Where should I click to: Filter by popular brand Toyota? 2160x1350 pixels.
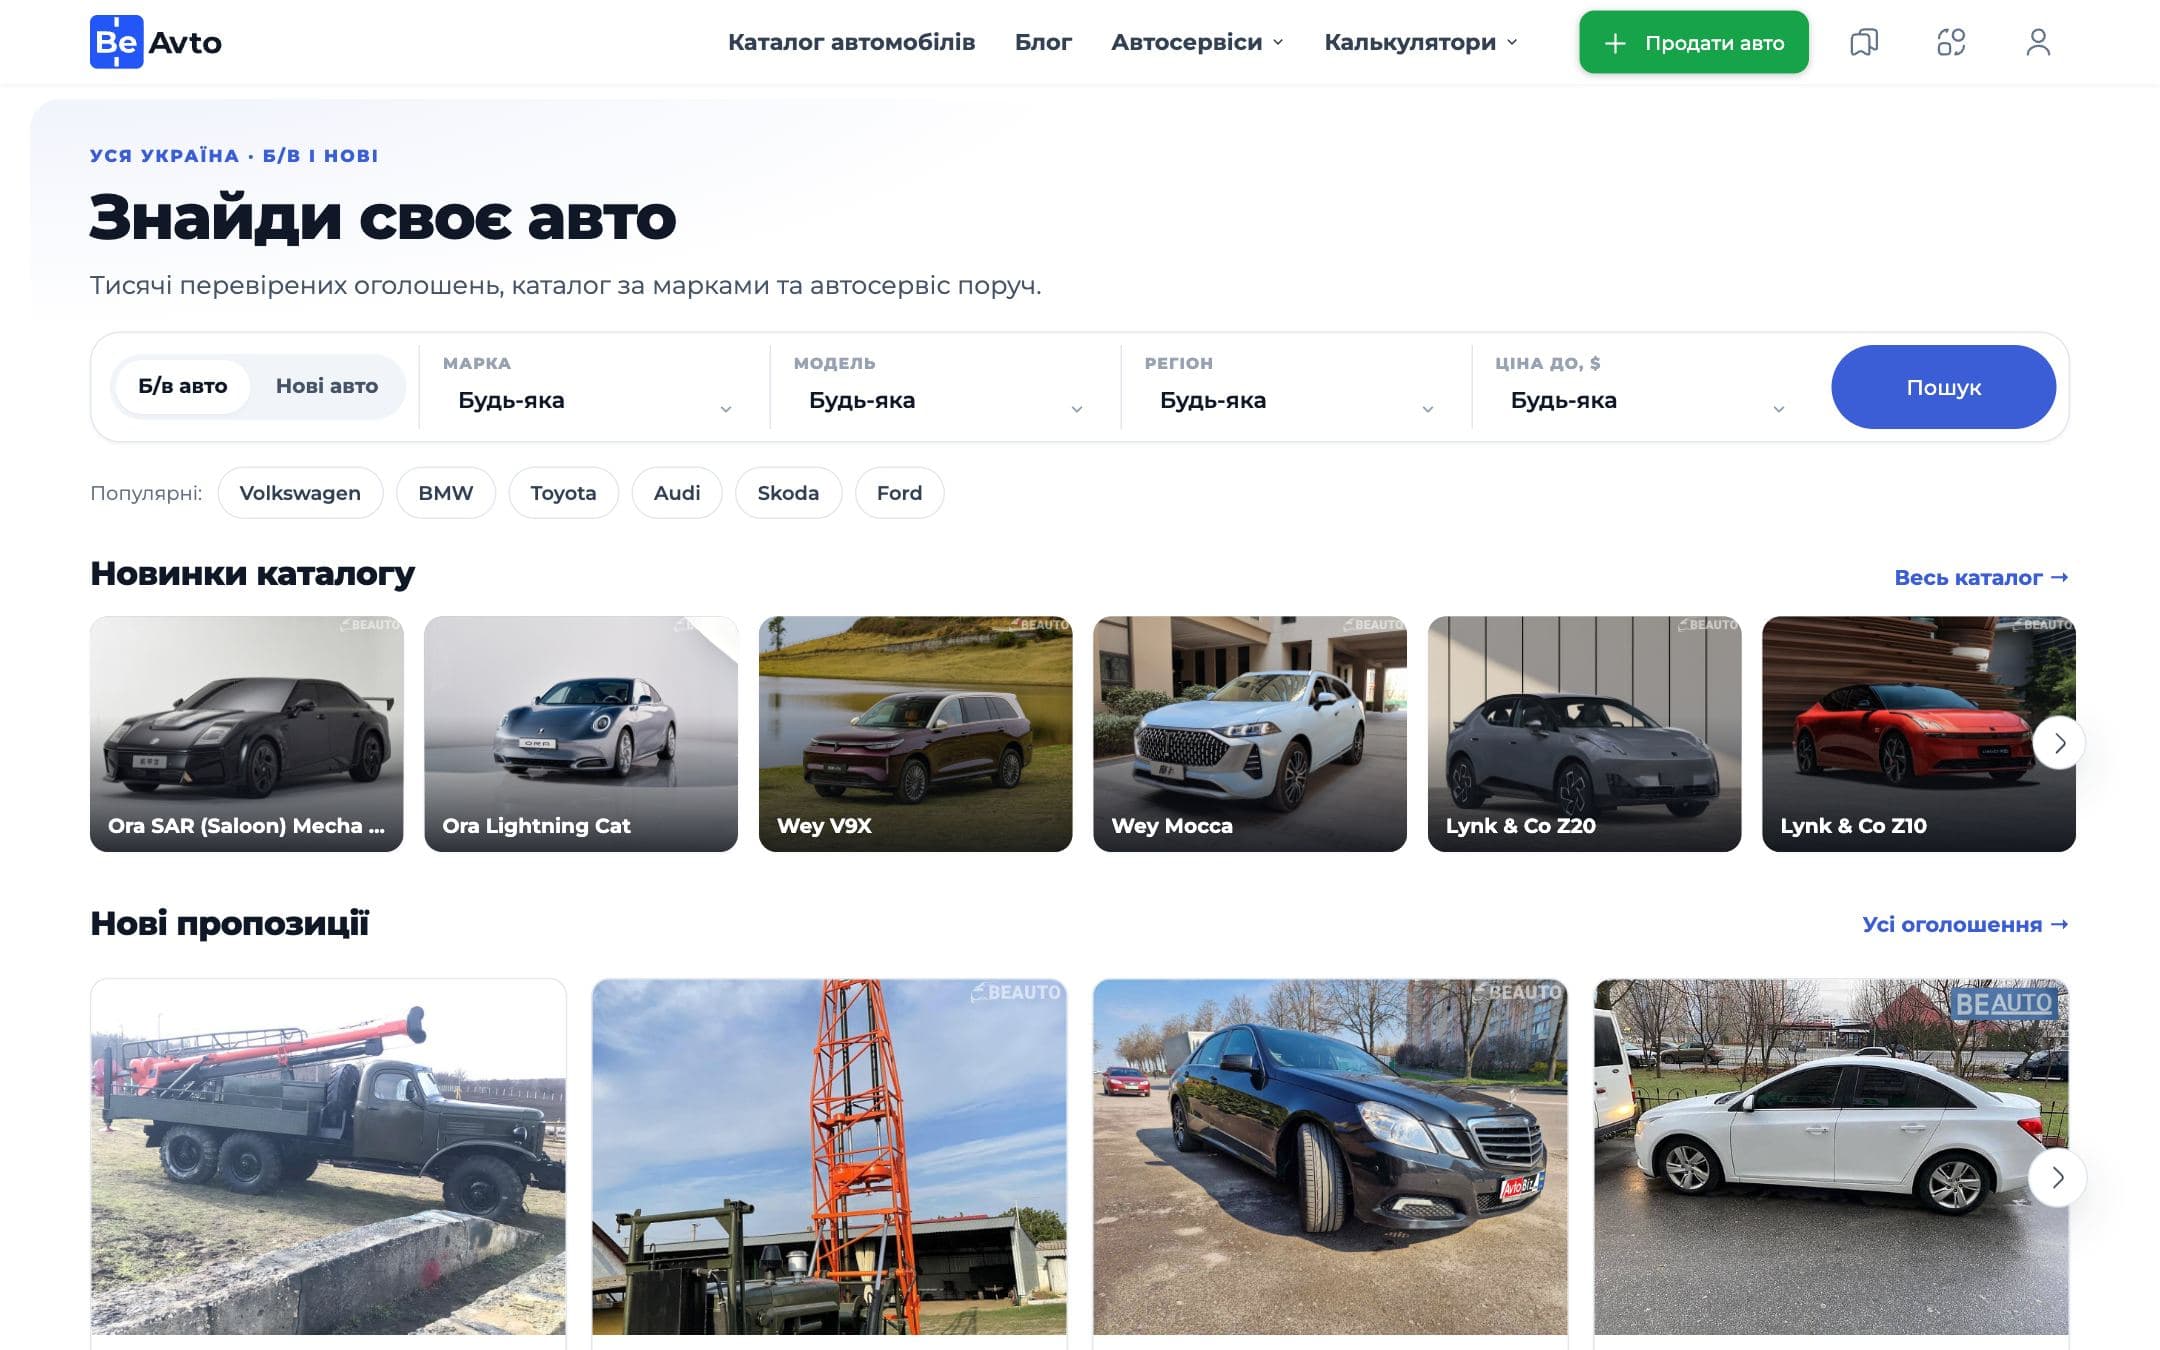(563, 493)
